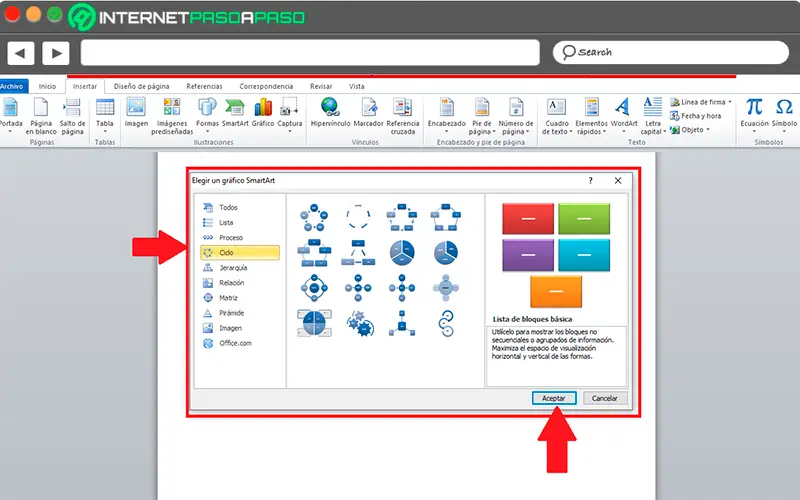Switch to the Revisar tab
Screen dimensions: 800x500
(321, 86)
